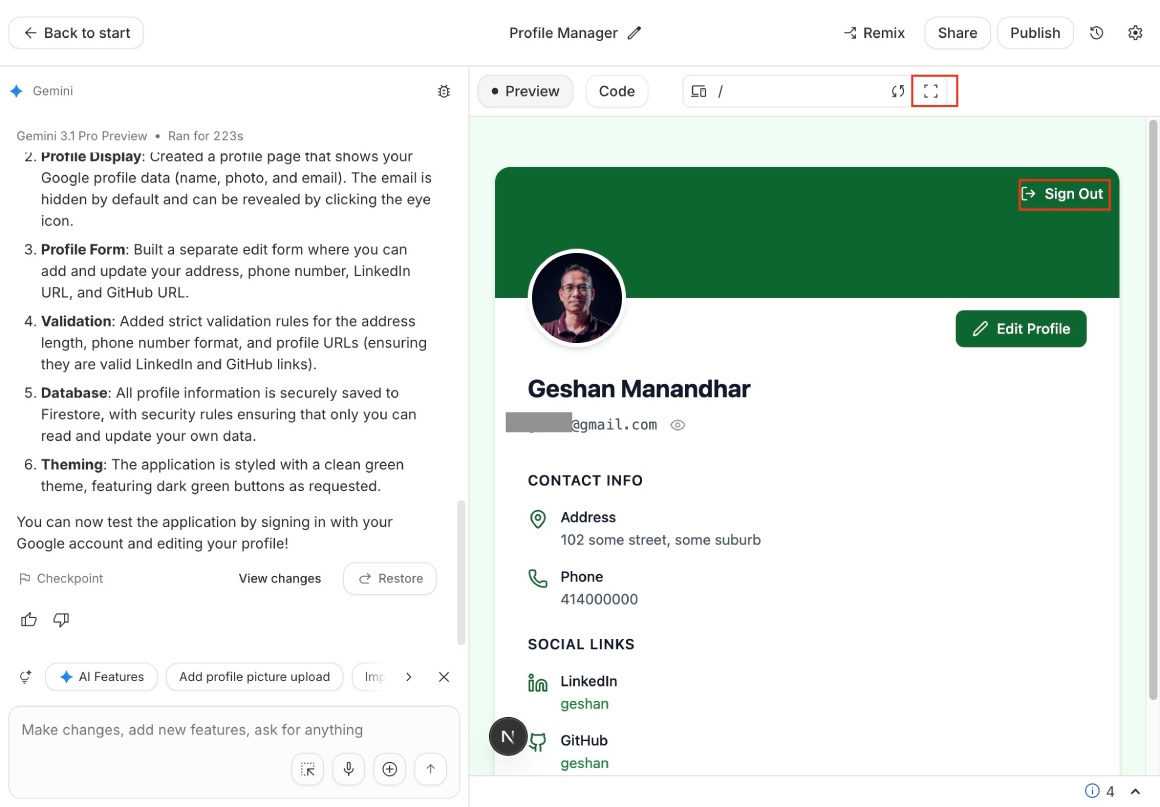Start voice input with microphone icon
Viewport: 1160px width, 807px height.
tap(348, 769)
